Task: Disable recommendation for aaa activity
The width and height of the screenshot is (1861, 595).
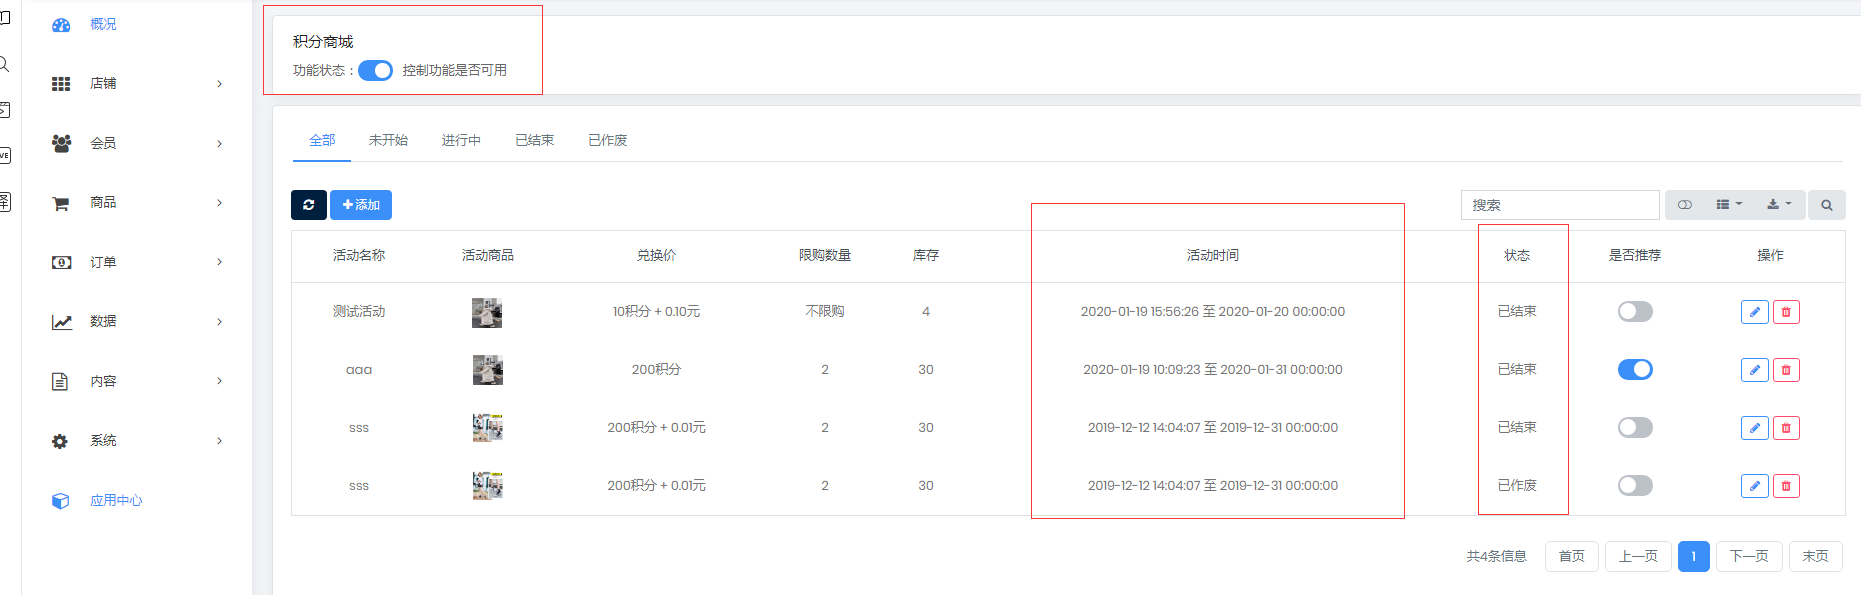Action: pos(1635,370)
